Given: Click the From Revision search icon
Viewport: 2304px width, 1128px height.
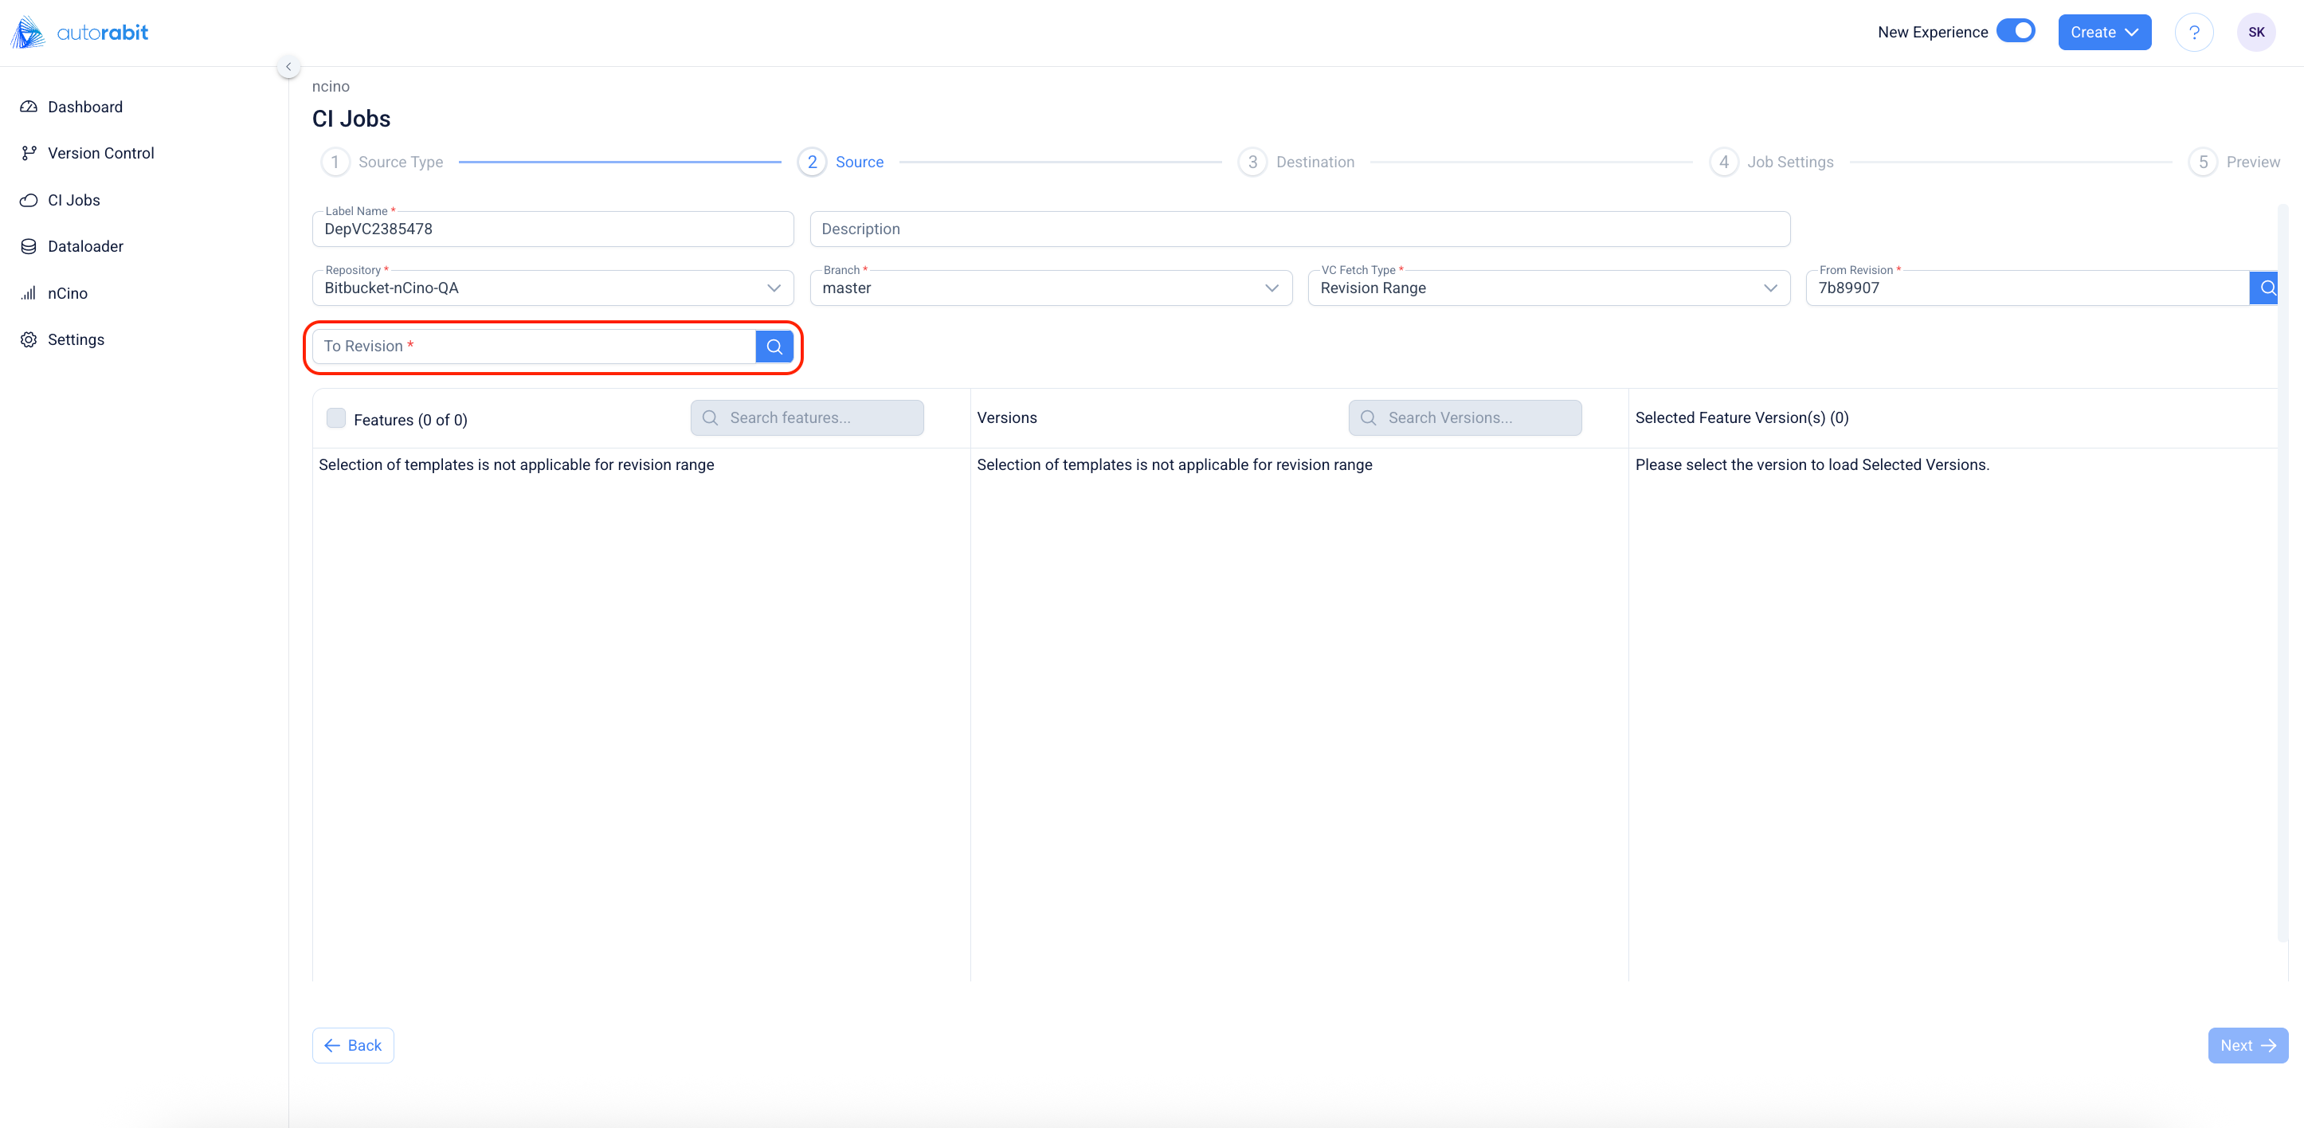Looking at the screenshot, I should [2266, 288].
